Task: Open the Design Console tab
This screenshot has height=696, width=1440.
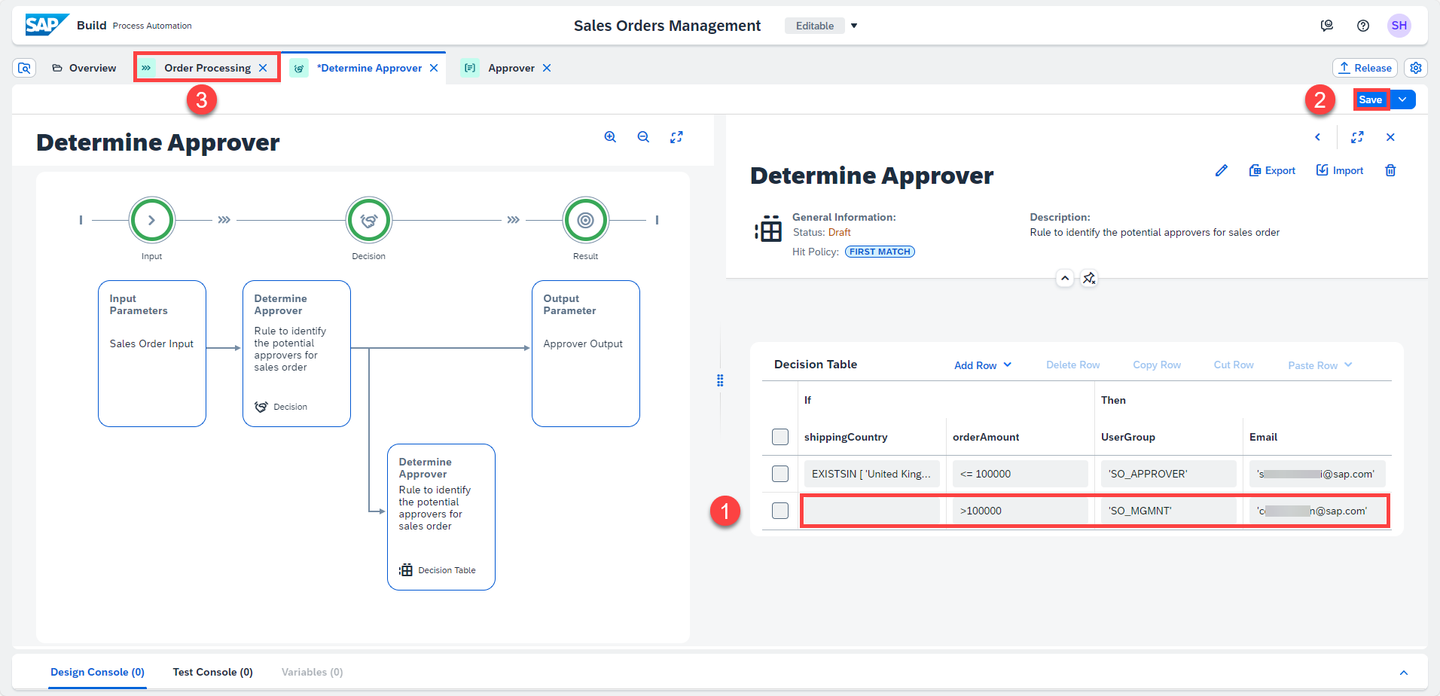Action: [98, 672]
